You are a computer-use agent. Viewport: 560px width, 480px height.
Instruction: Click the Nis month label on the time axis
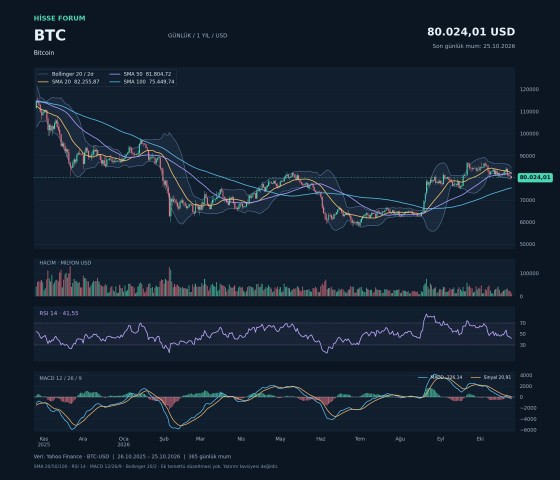[241, 439]
